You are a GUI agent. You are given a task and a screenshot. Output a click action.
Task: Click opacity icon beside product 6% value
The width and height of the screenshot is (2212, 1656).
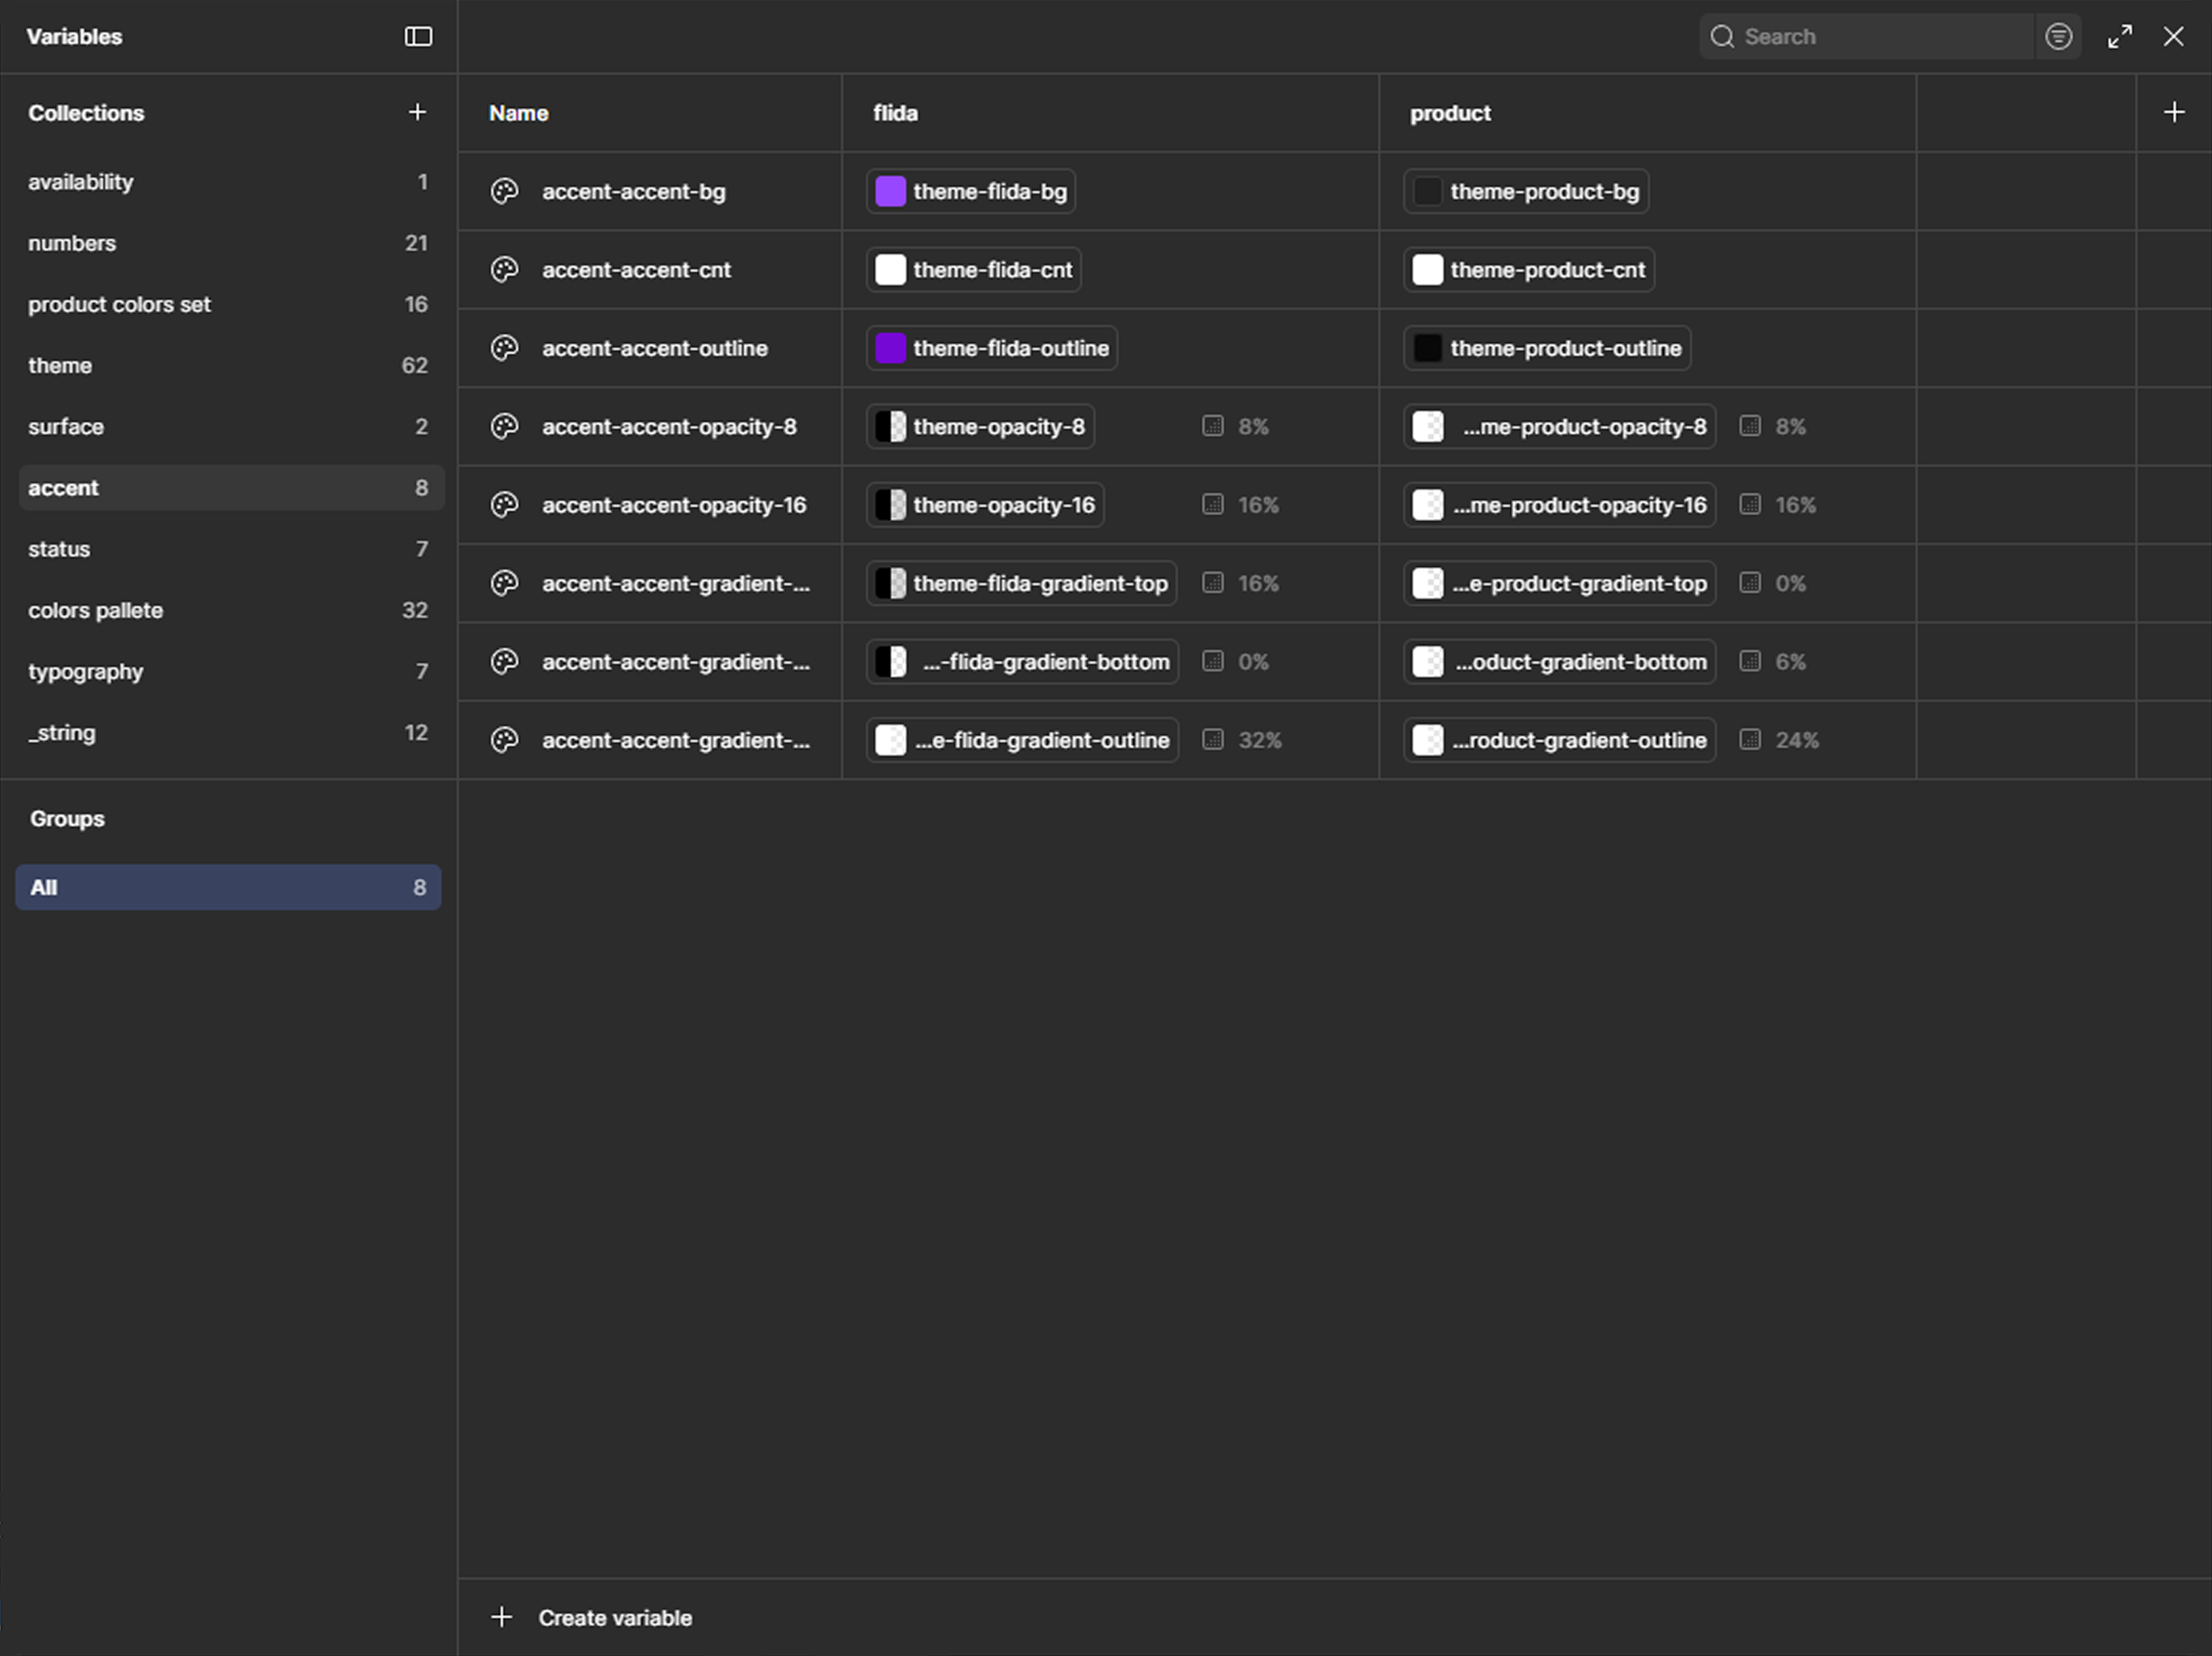[1750, 661]
